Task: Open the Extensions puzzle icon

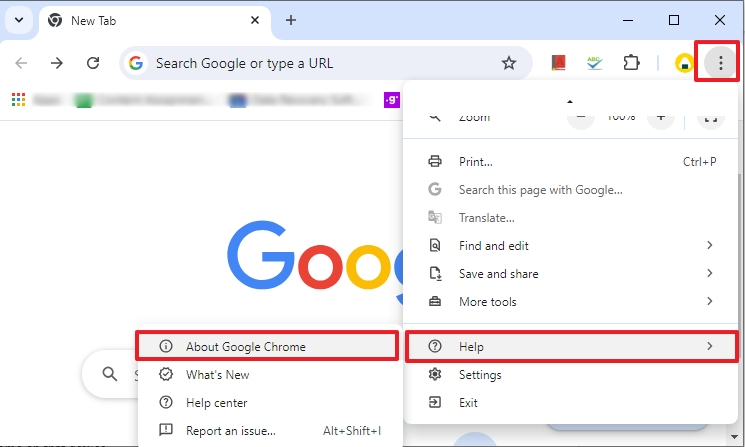Action: point(631,63)
